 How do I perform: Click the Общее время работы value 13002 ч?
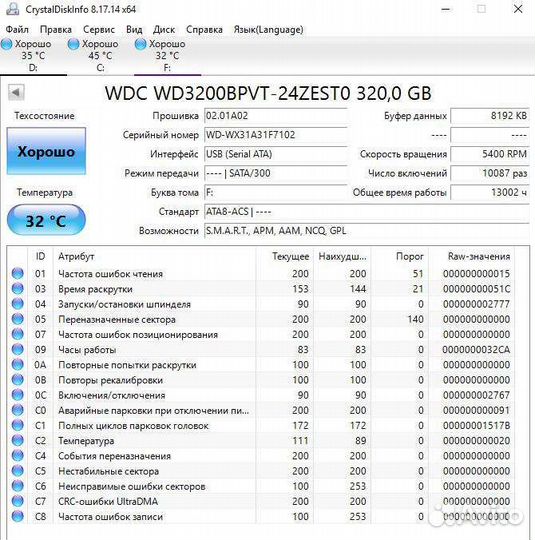pos(490,193)
